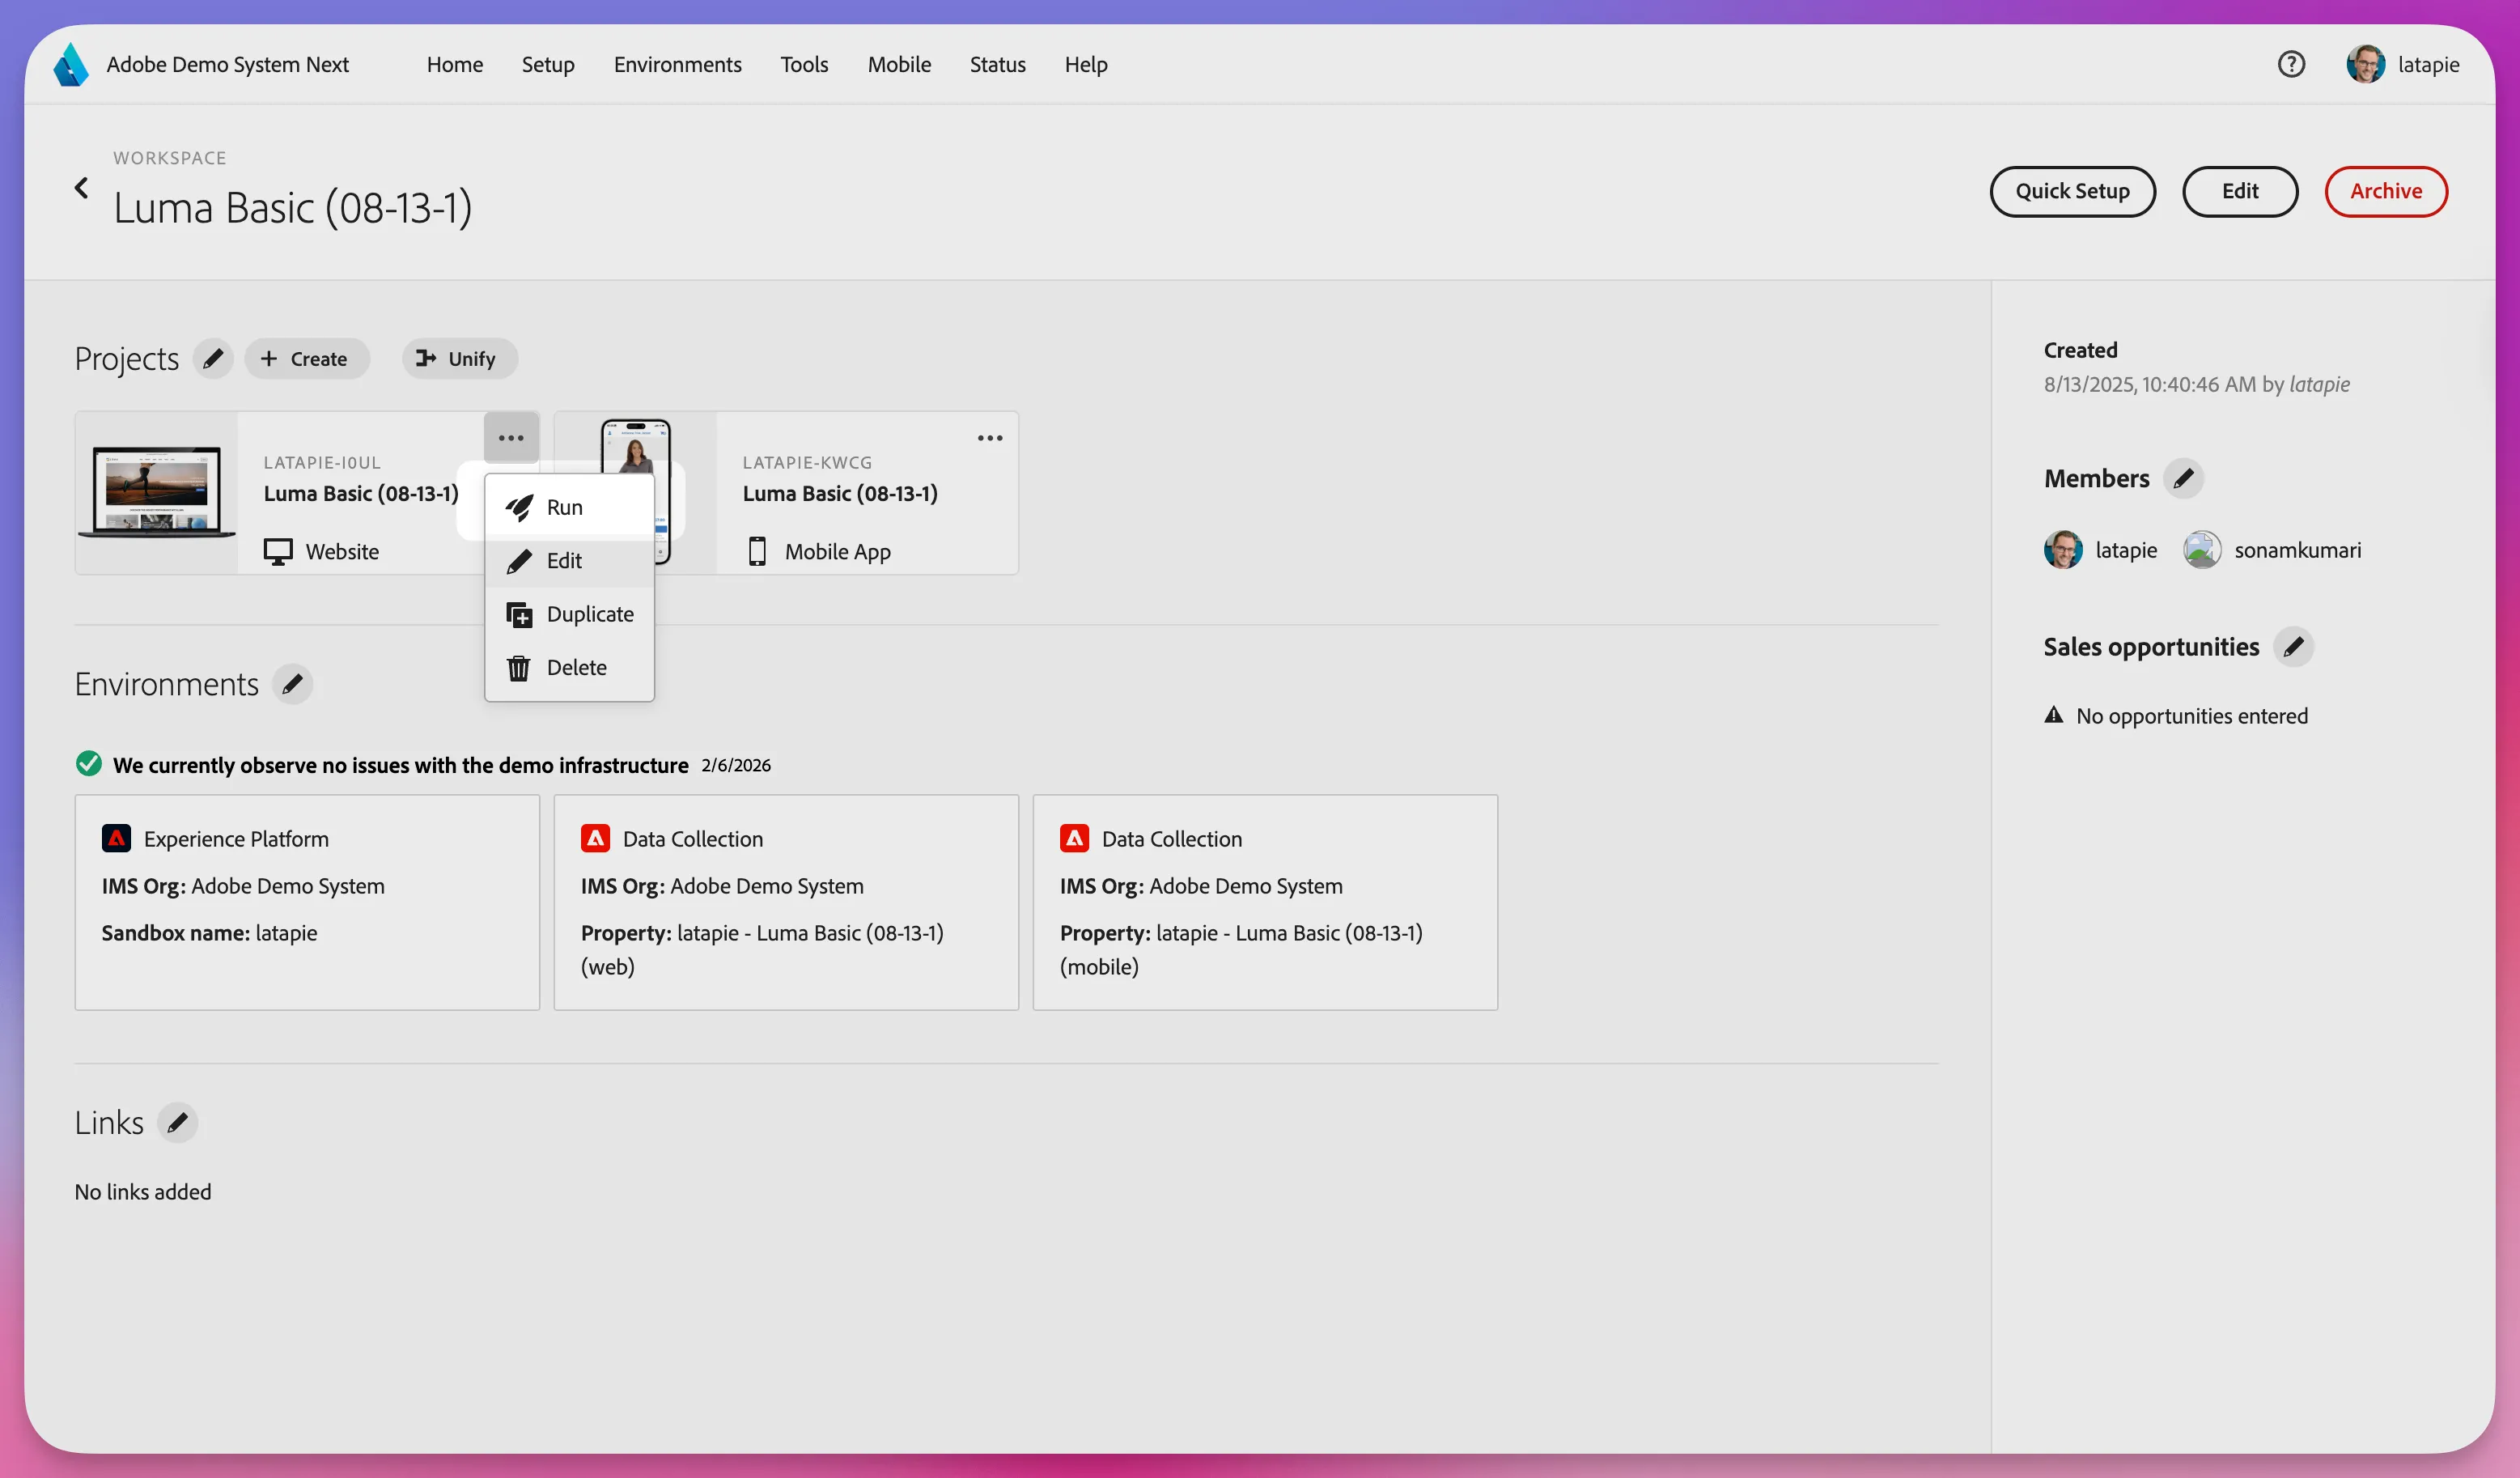The height and width of the screenshot is (1478, 2520).
Task: Choose Delete from the project context menu
Action: 570,668
